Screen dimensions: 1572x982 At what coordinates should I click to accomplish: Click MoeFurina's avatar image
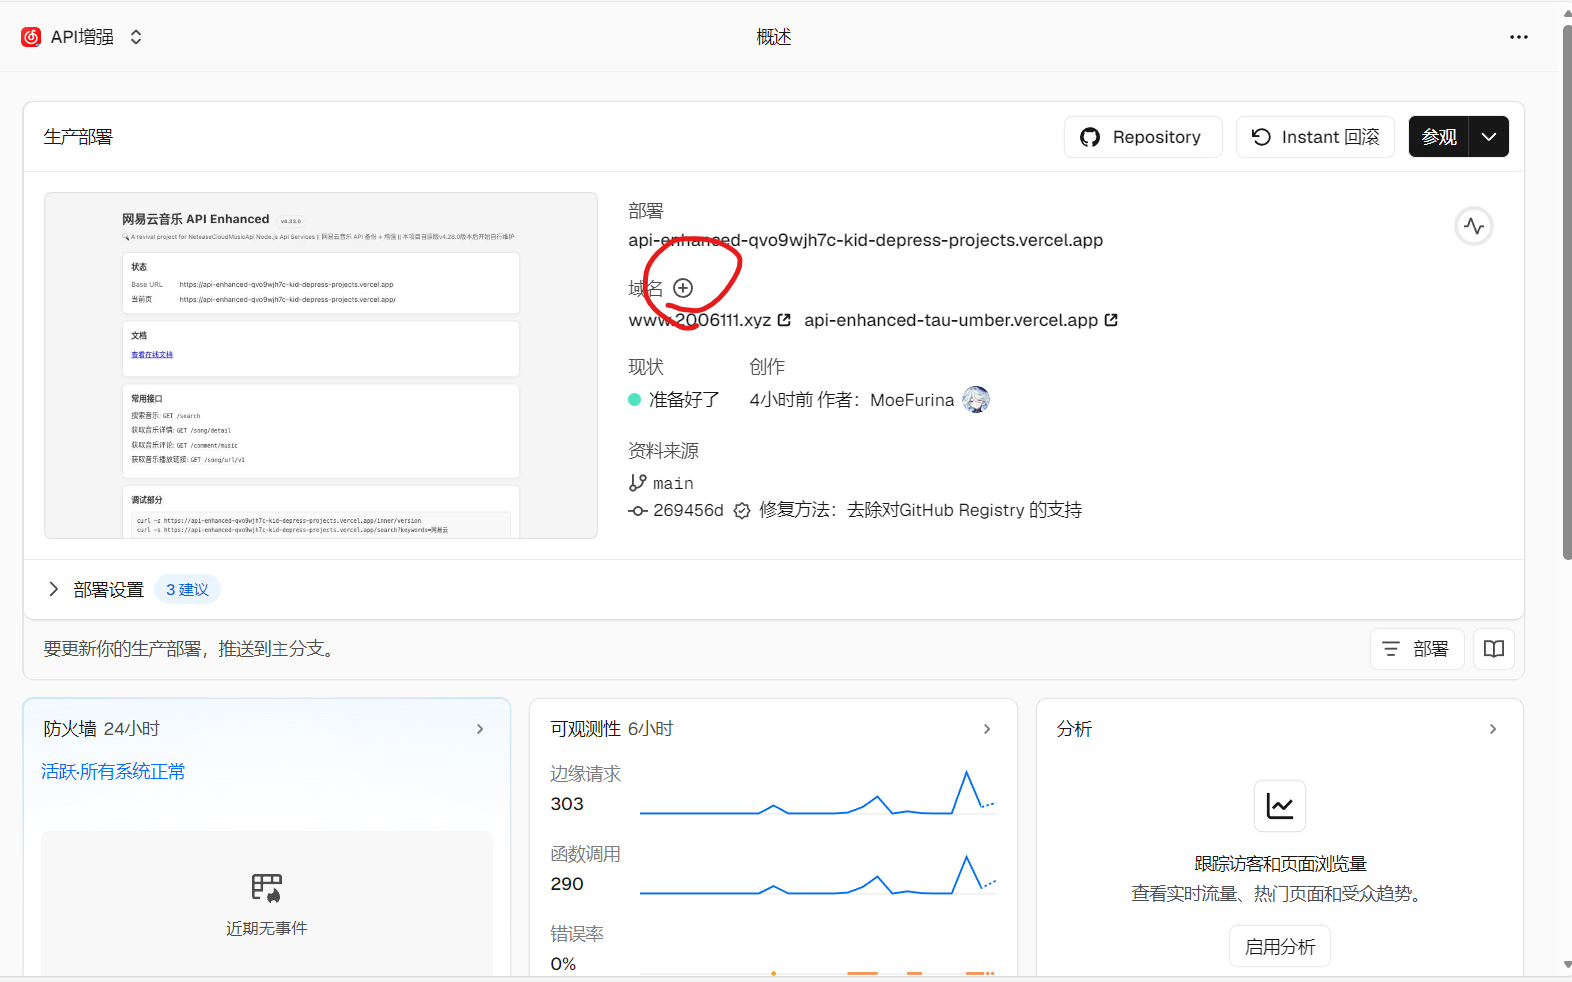point(976,400)
